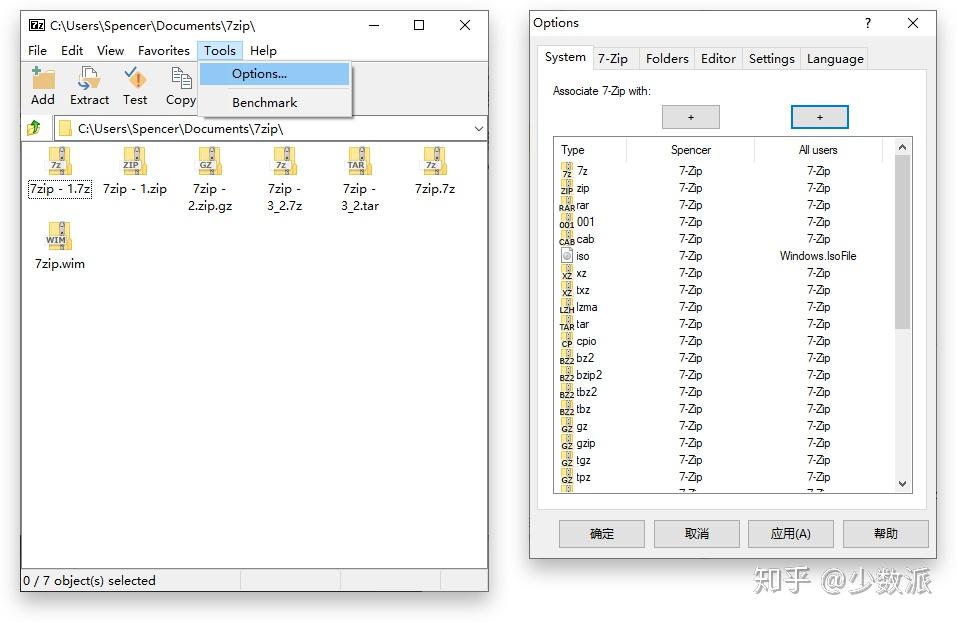This screenshot has height=622, width=957.
Task: Click the Extract toolbar icon
Action: pos(89,79)
